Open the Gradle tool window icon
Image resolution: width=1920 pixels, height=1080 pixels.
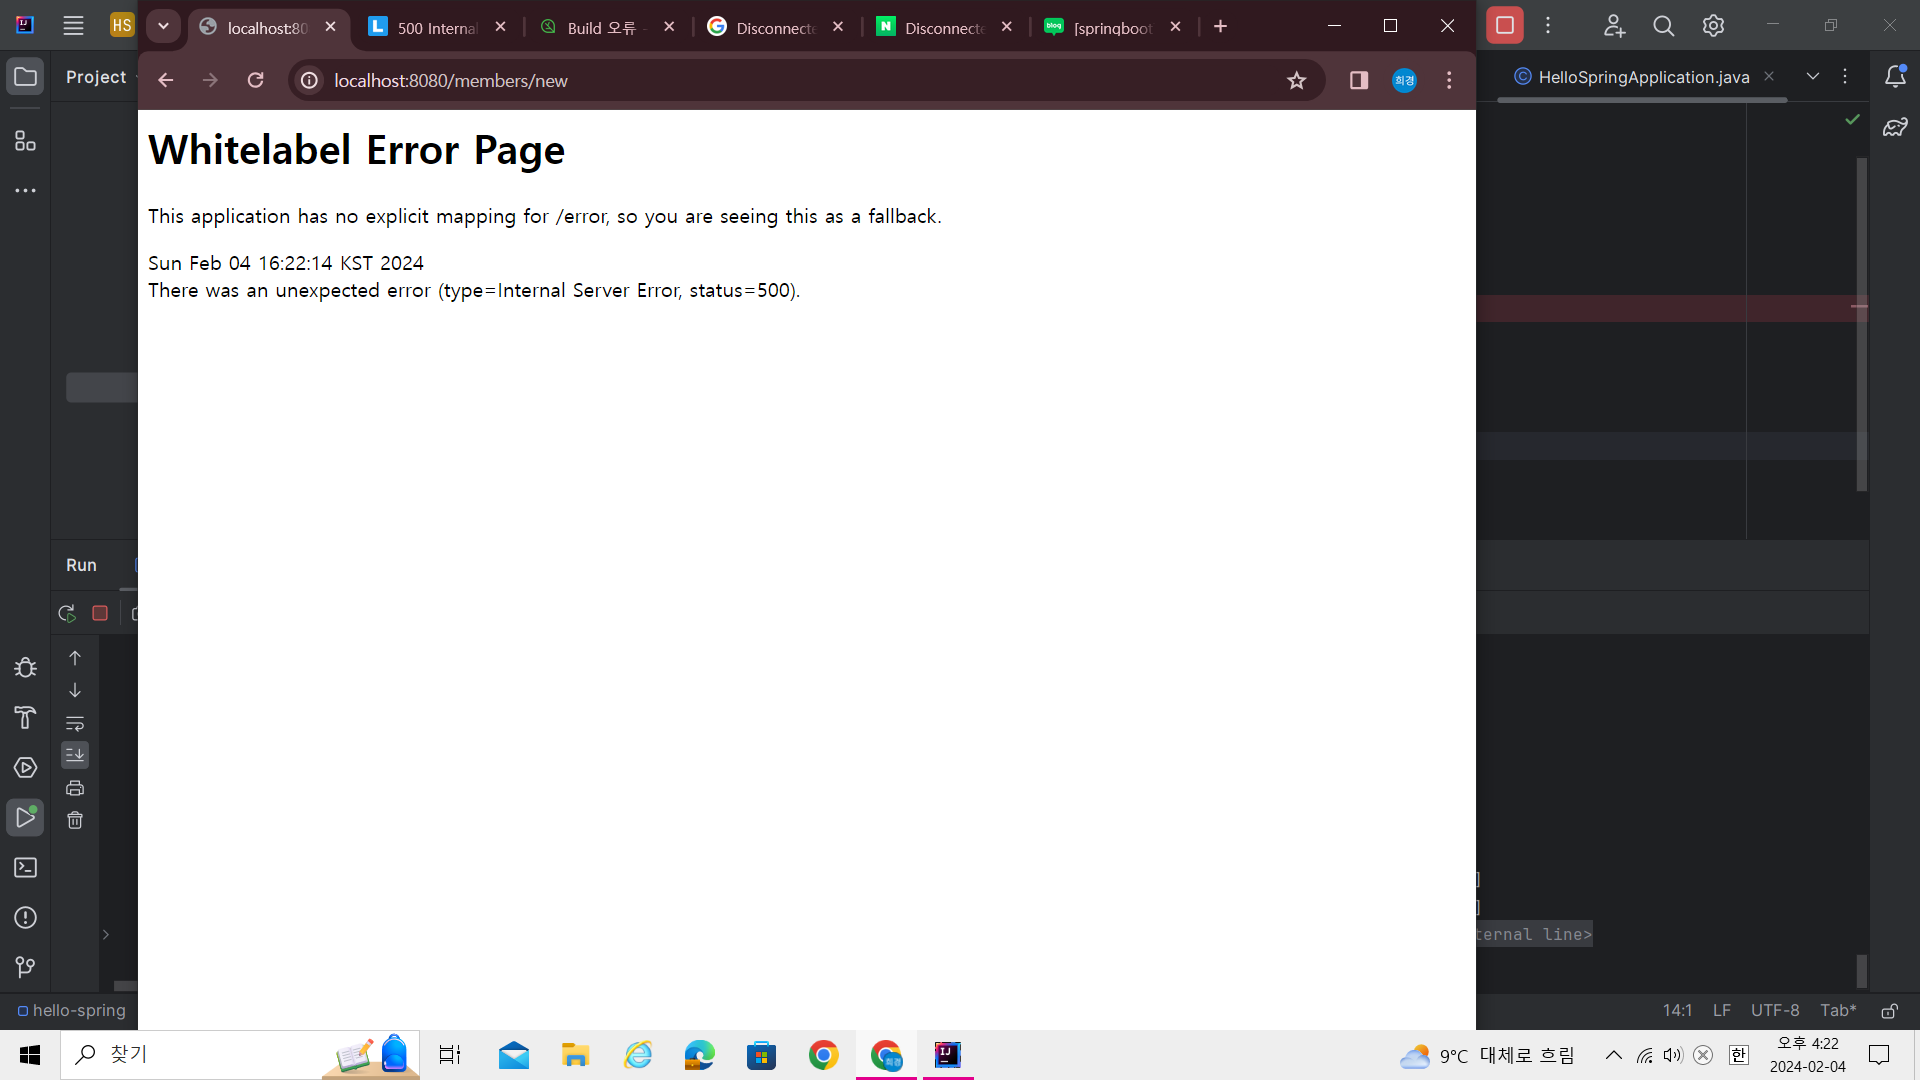(x=1895, y=127)
